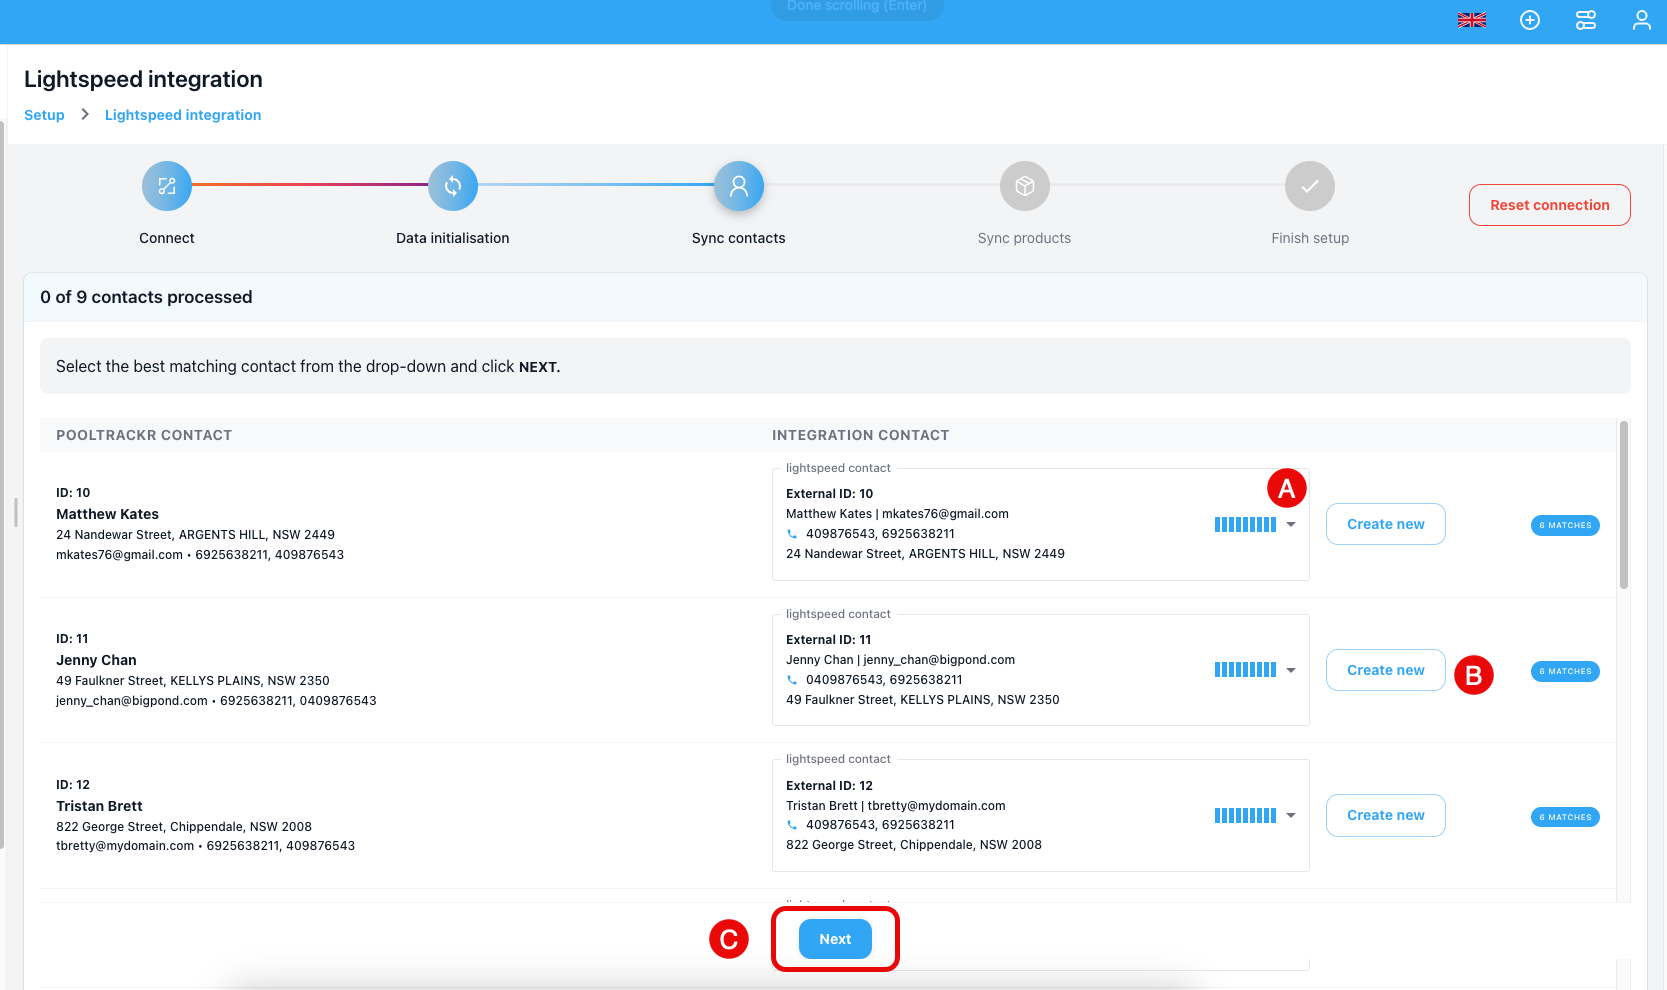This screenshot has width=1667, height=990.
Task: Select the Sync products step icon
Action: click(x=1025, y=186)
